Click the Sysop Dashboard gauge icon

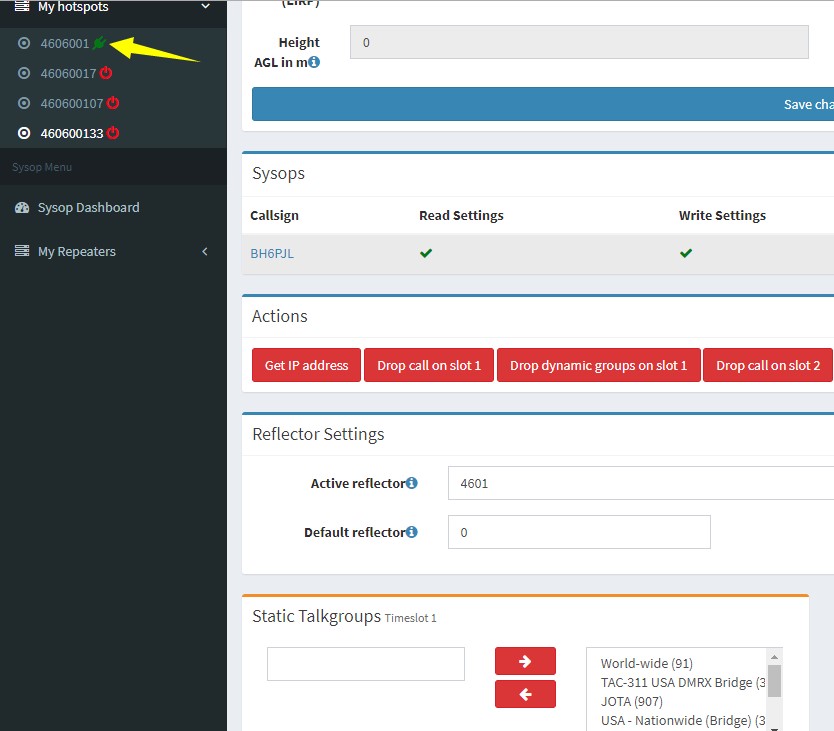(22, 208)
